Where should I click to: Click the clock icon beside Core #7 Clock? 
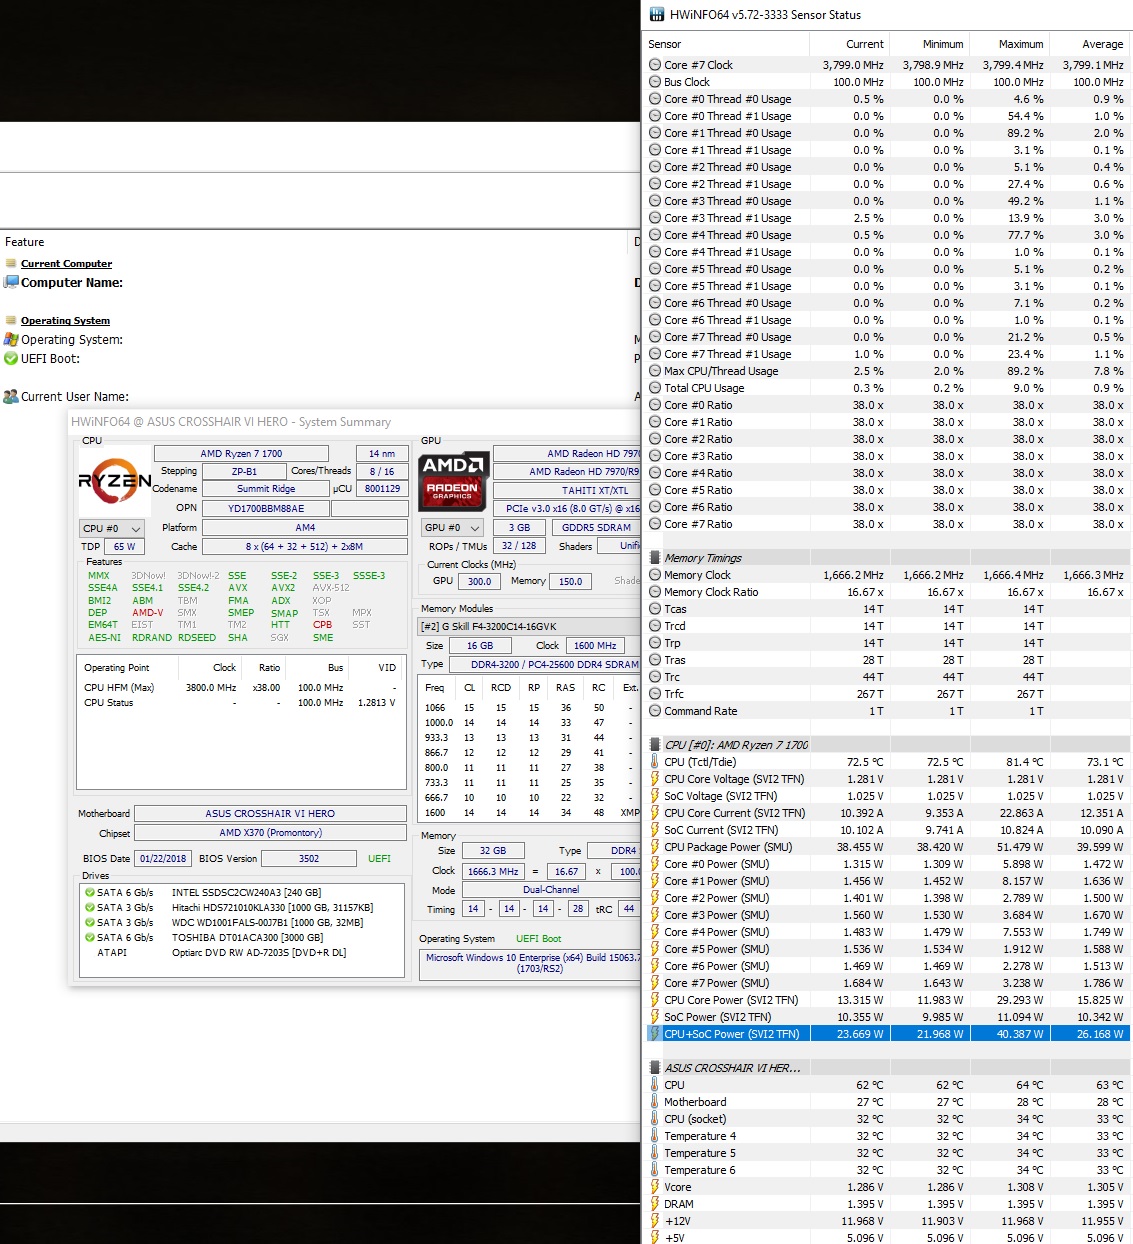pyautogui.click(x=655, y=65)
